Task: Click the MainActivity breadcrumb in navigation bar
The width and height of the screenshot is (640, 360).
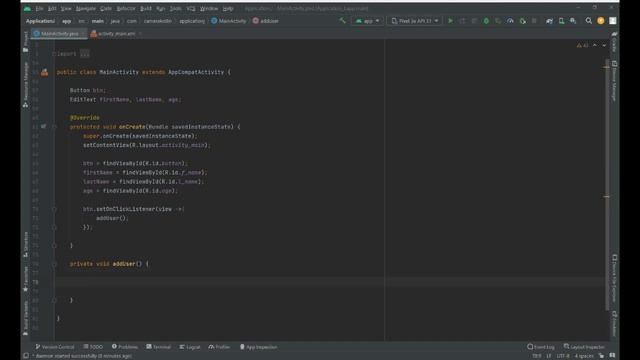Action: [x=229, y=21]
